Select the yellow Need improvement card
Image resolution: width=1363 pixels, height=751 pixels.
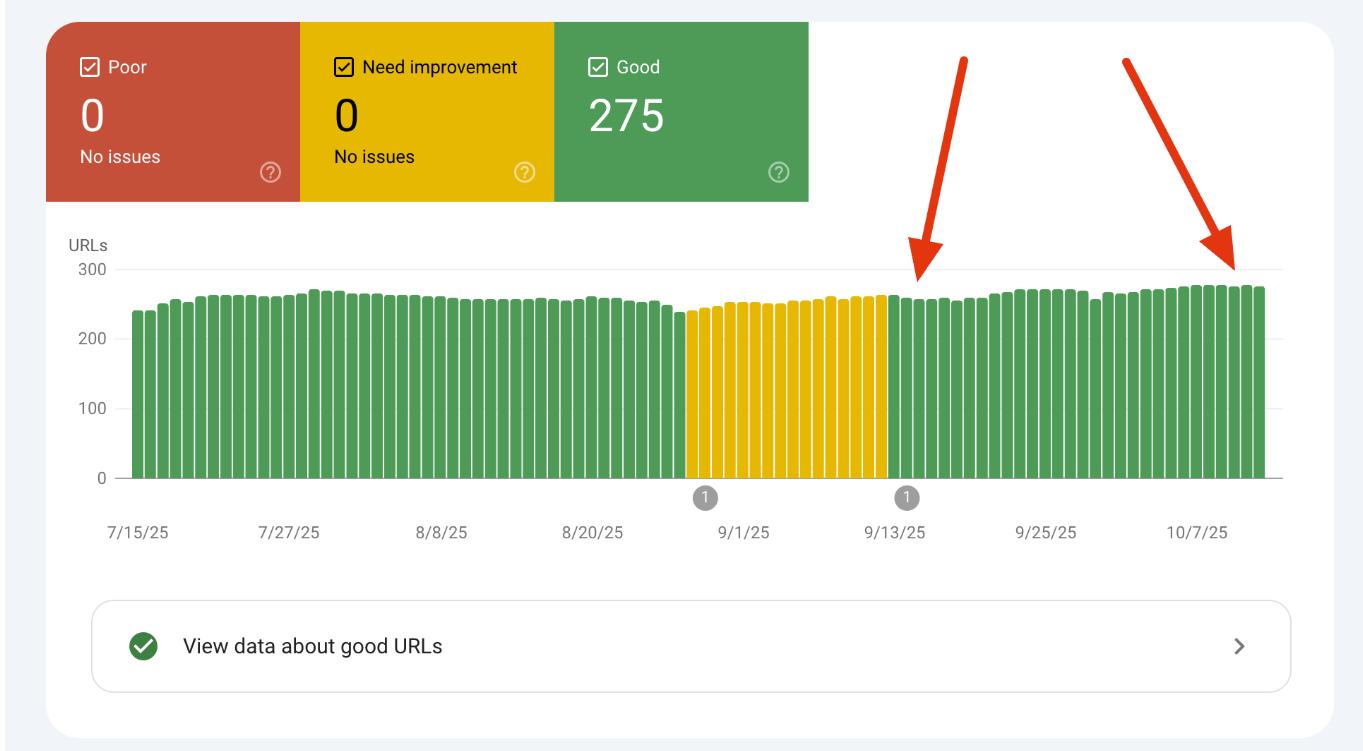coord(427,112)
